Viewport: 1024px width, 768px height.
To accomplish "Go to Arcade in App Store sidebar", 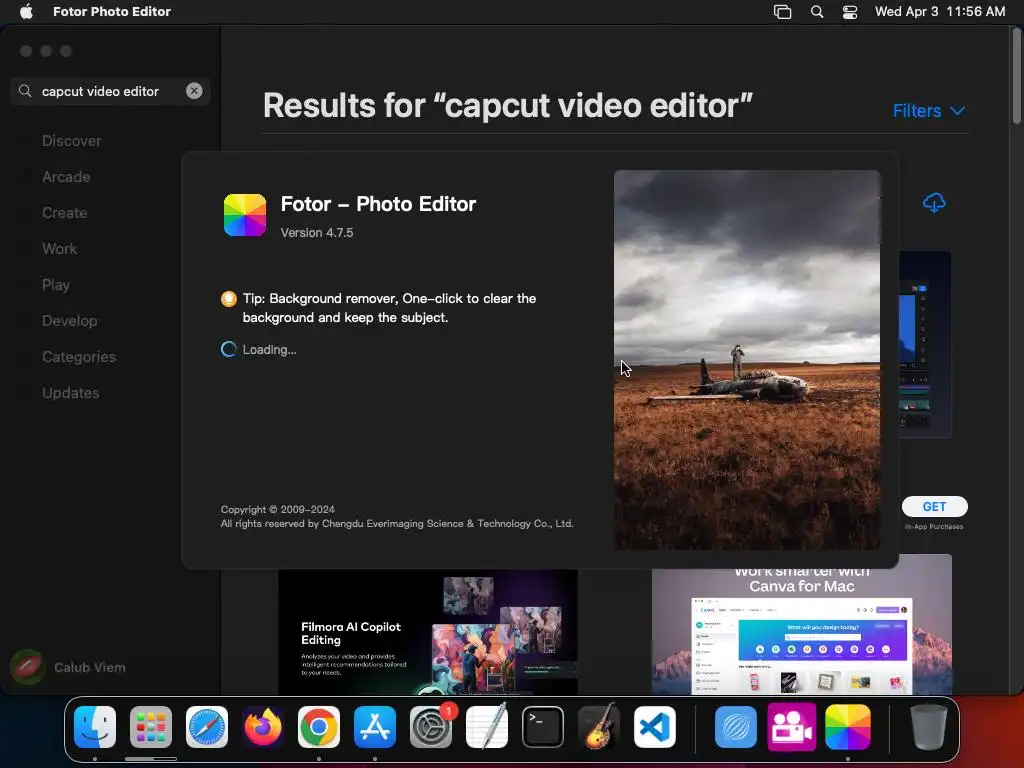I will (x=66, y=177).
